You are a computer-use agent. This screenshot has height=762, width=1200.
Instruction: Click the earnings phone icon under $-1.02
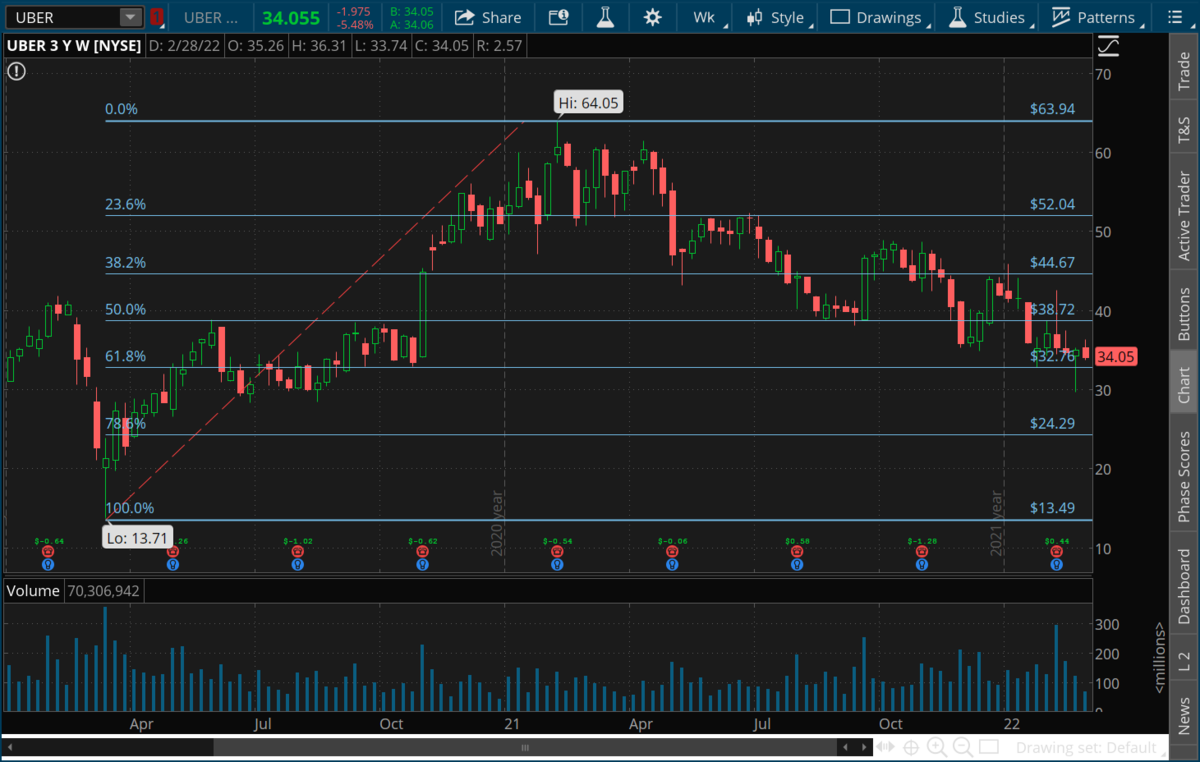(297, 551)
